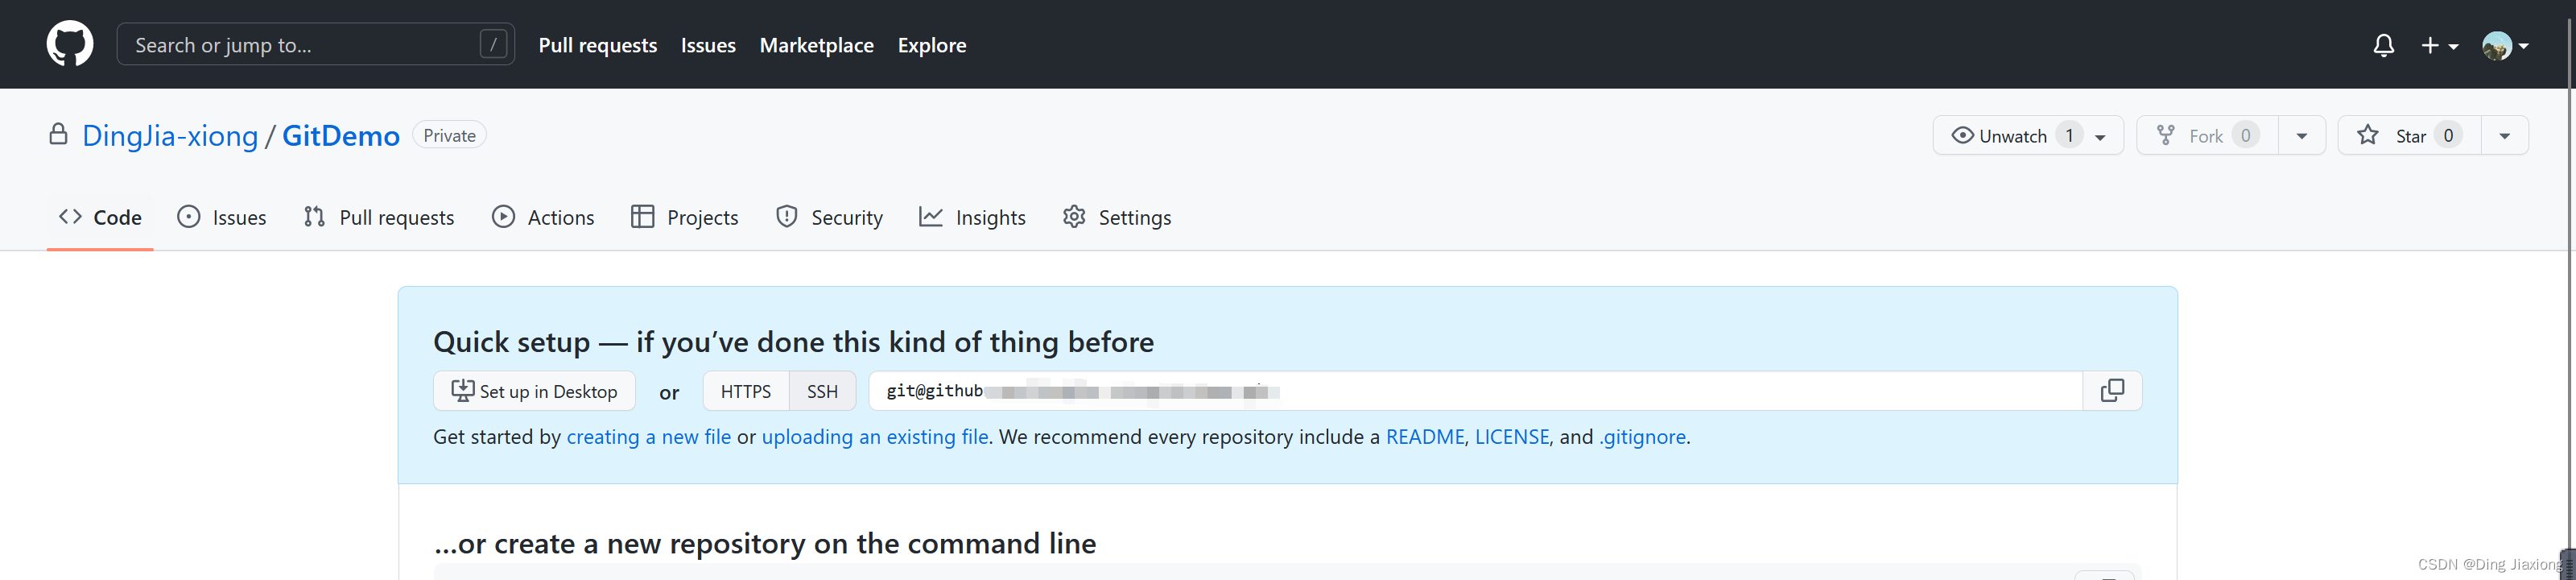Open the .gitignore link
The width and height of the screenshot is (2576, 580).
pyautogui.click(x=1642, y=437)
